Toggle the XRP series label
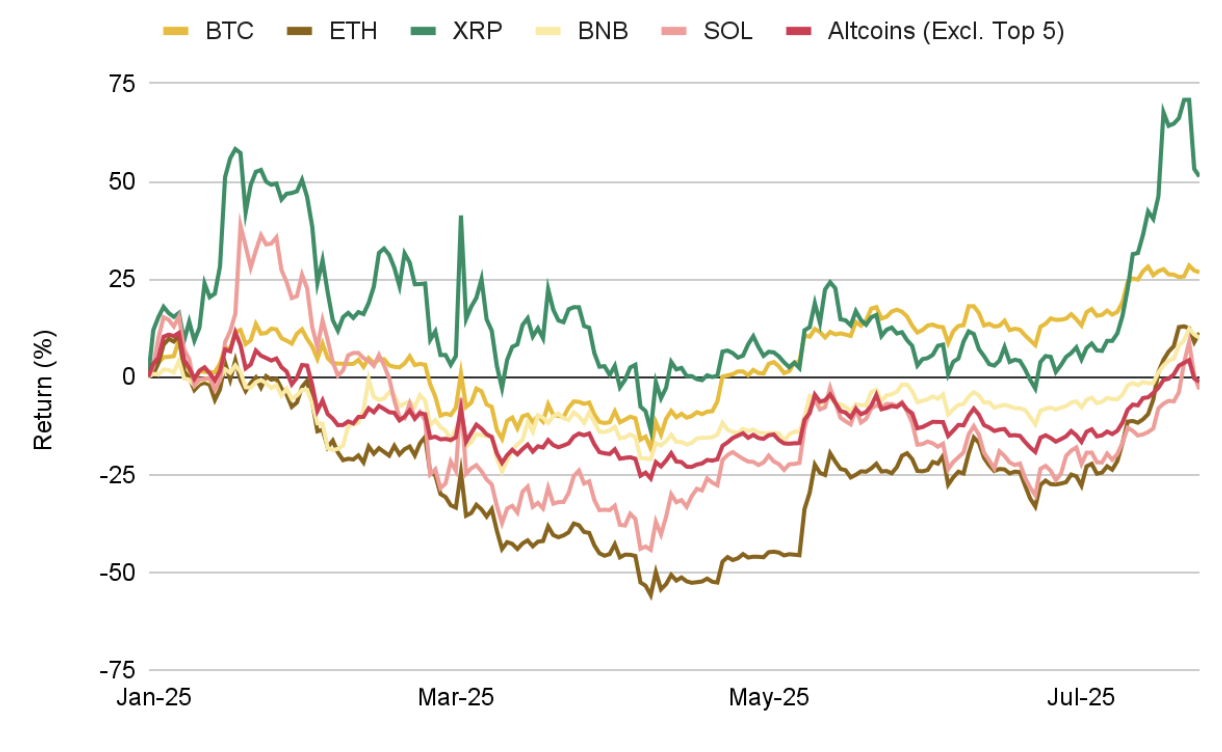Screen dimensions: 1222x752 [476, 31]
